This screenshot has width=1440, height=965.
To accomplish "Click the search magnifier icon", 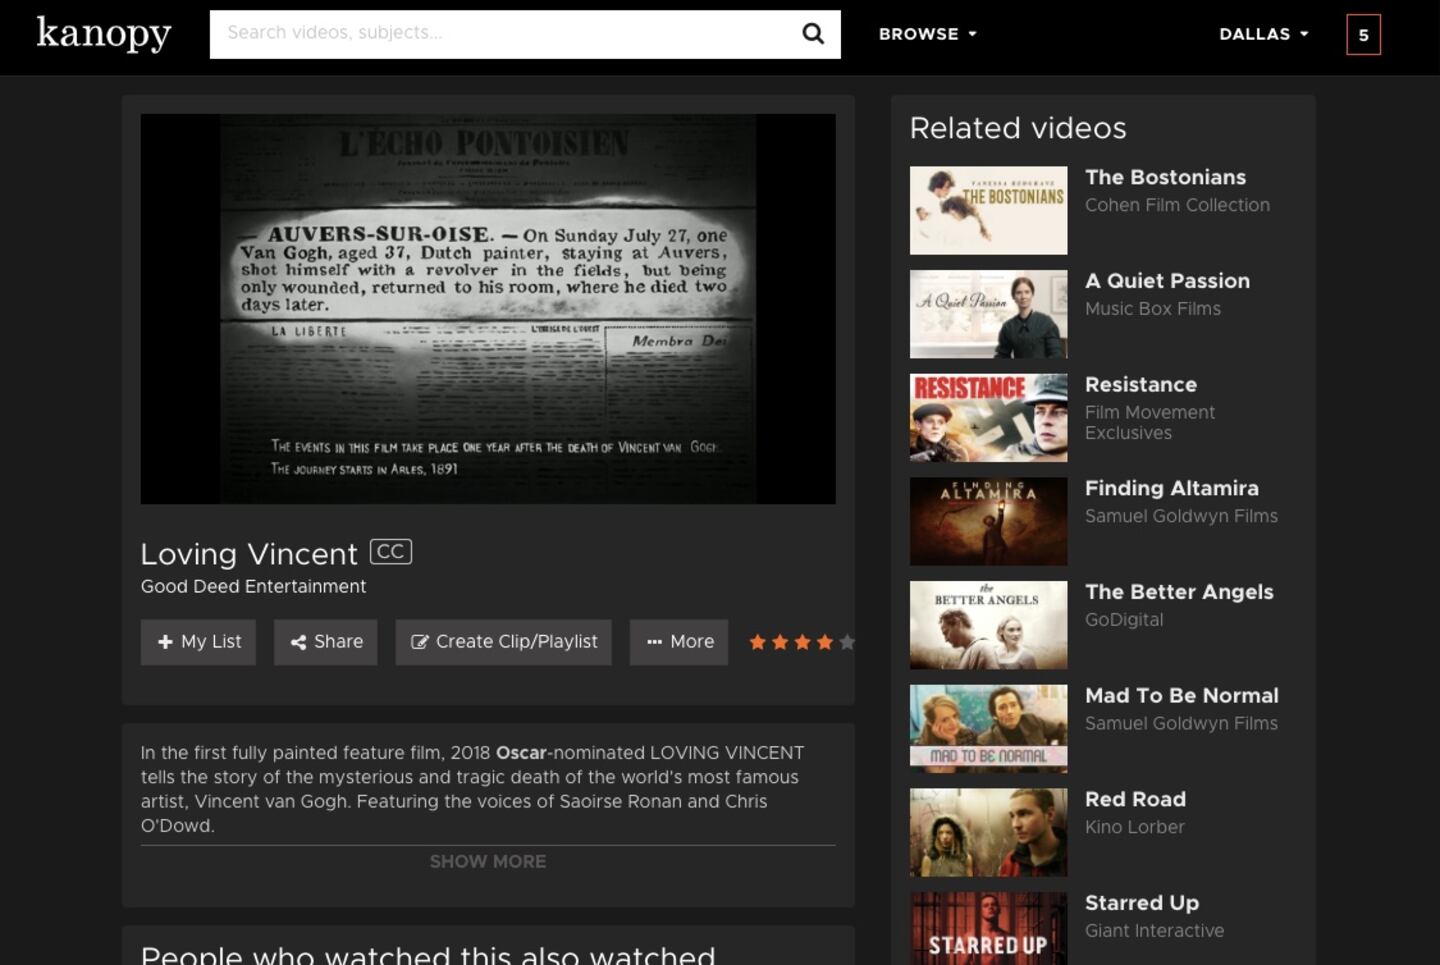I will (813, 34).
